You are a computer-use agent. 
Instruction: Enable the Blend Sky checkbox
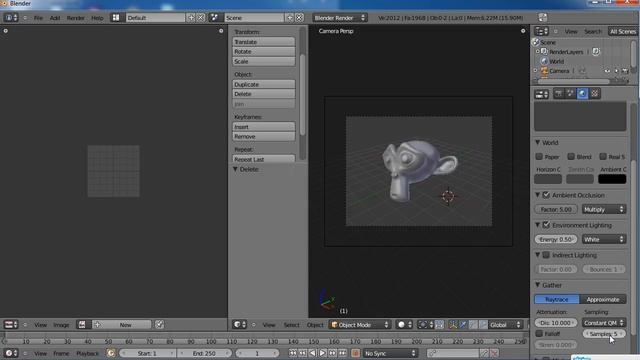click(571, 157)
